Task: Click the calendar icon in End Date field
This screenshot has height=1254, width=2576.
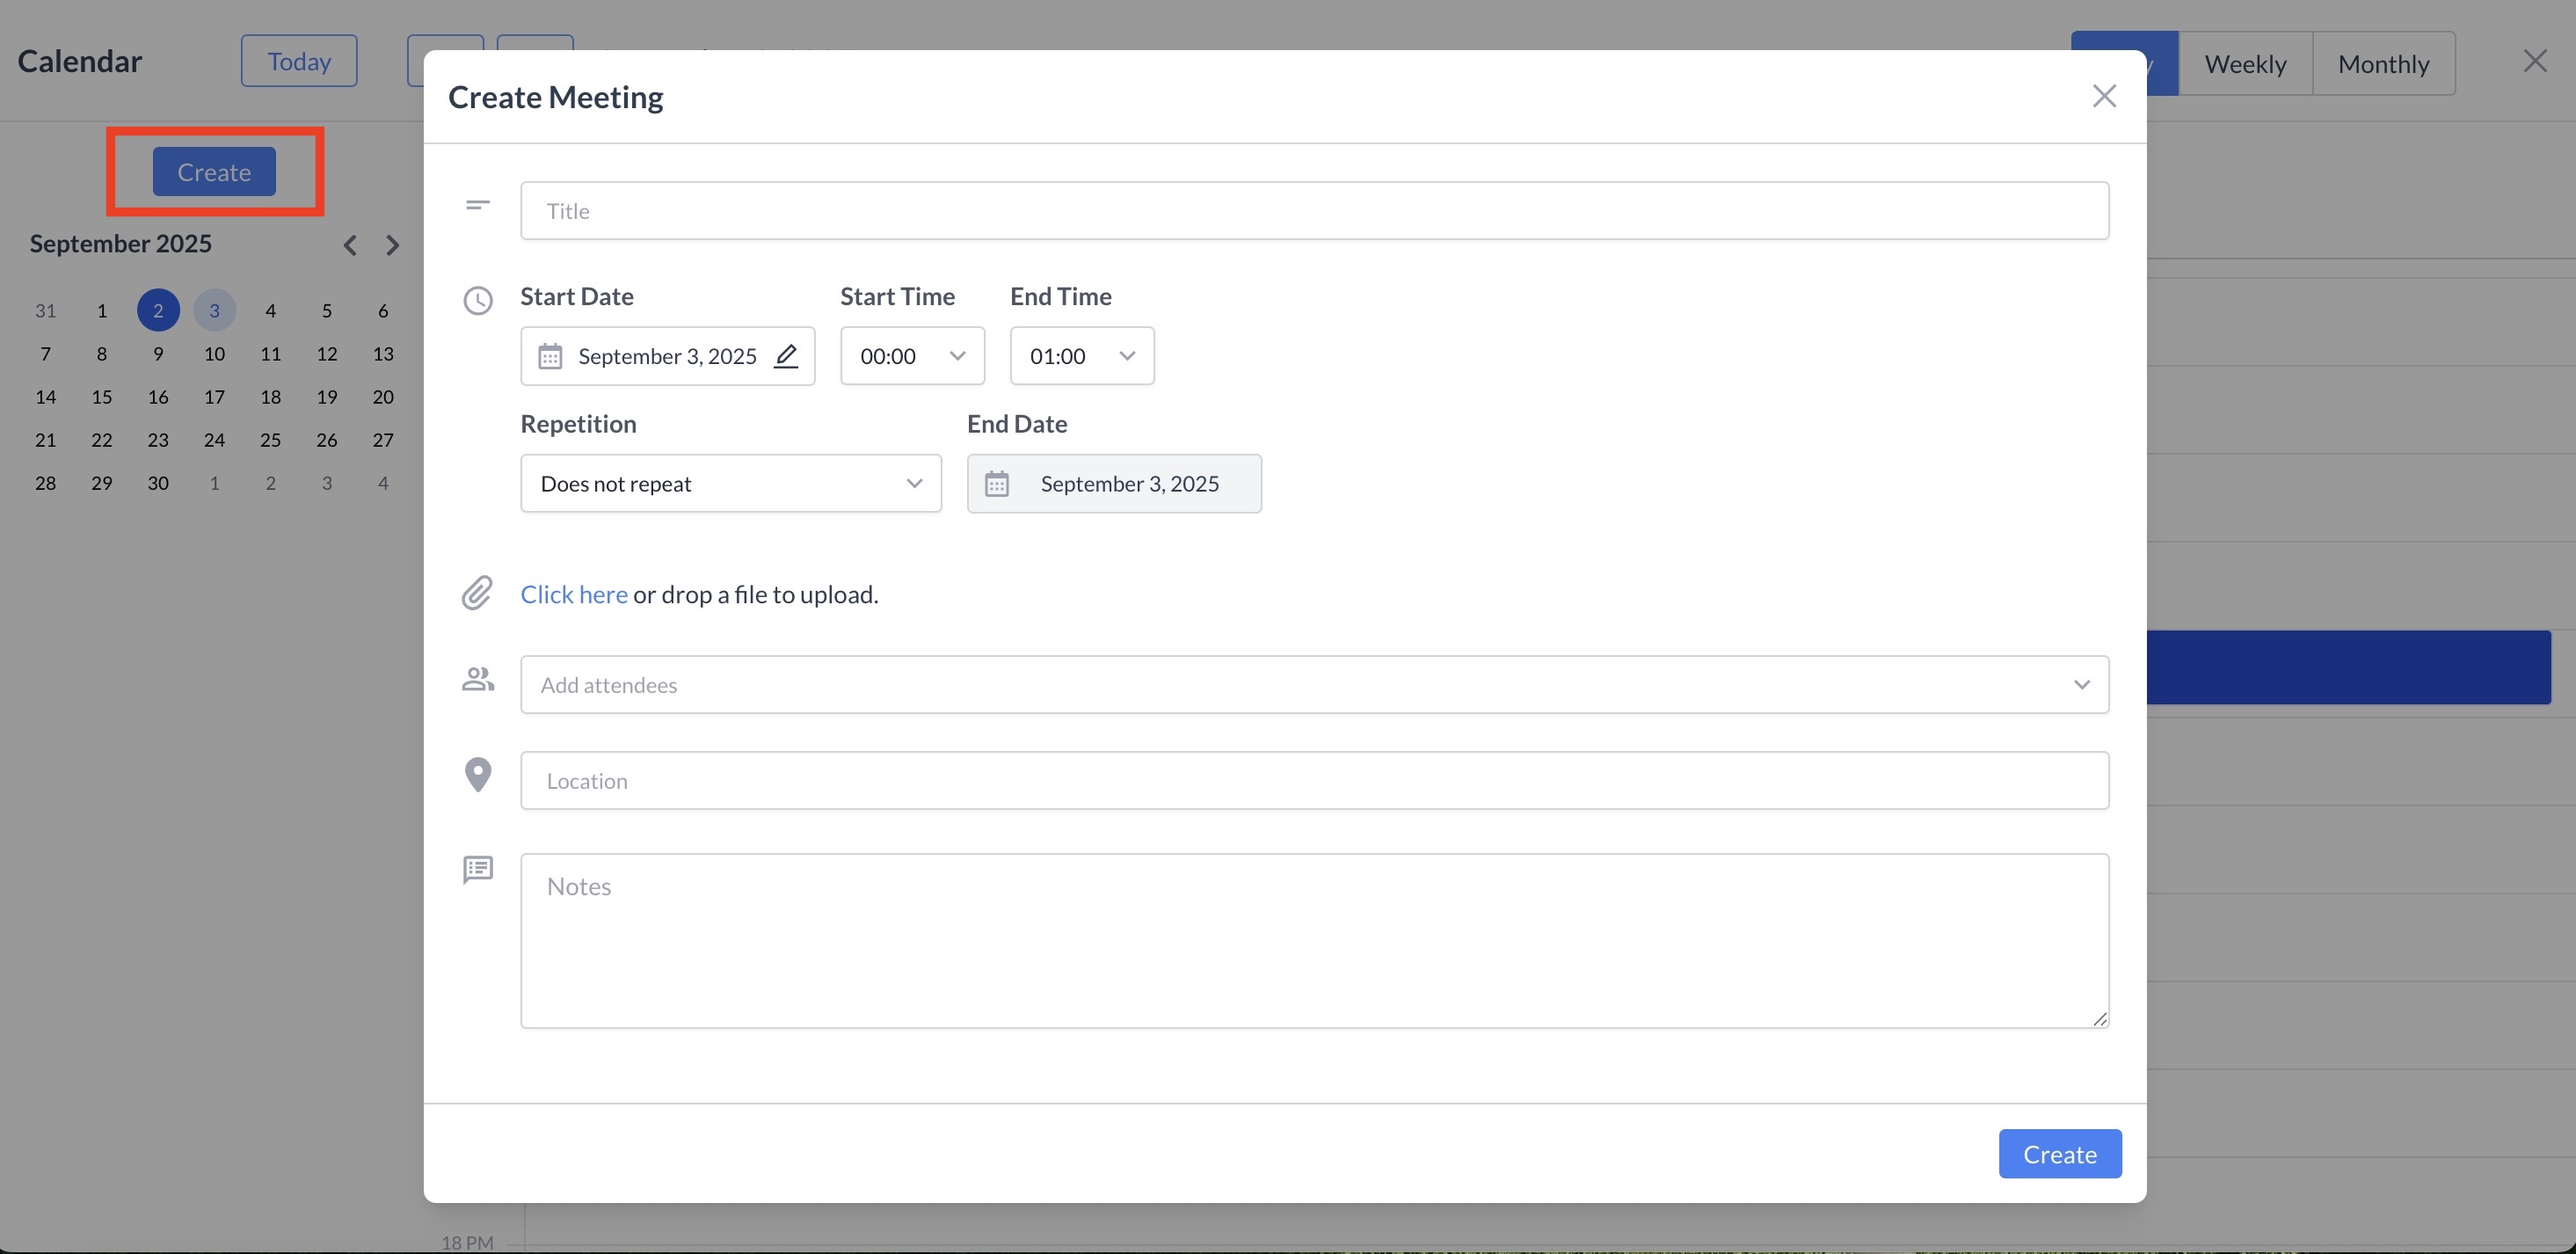Action: 996,484
